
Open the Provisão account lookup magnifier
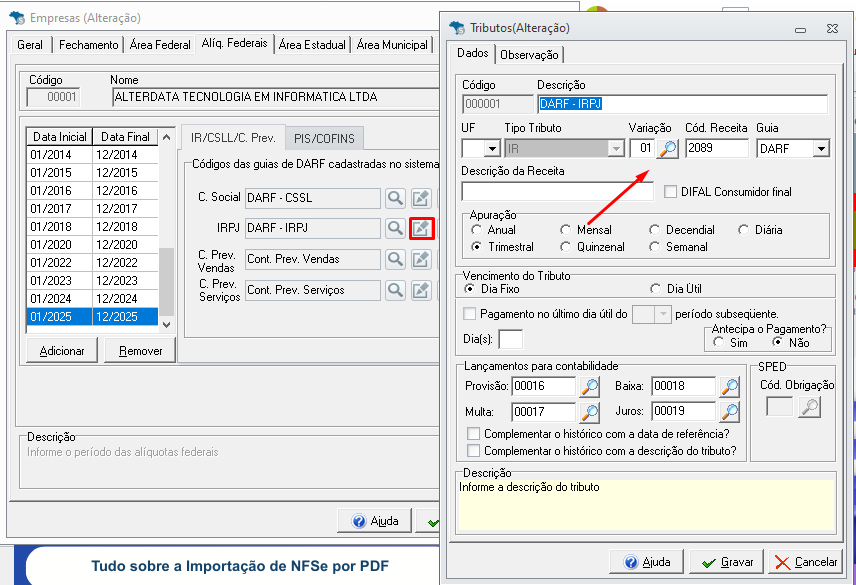pyautogui.click(x=590, y=386)
